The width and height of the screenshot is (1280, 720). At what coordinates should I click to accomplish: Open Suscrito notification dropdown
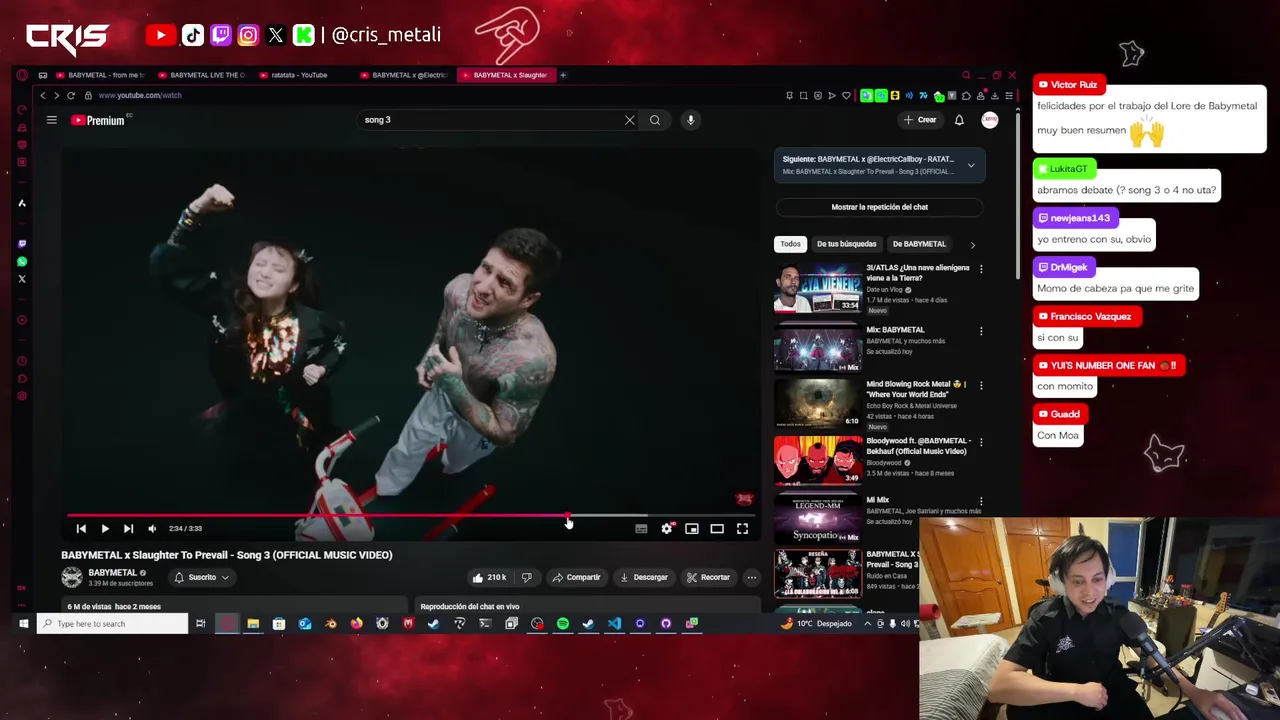tap(202, 577)
